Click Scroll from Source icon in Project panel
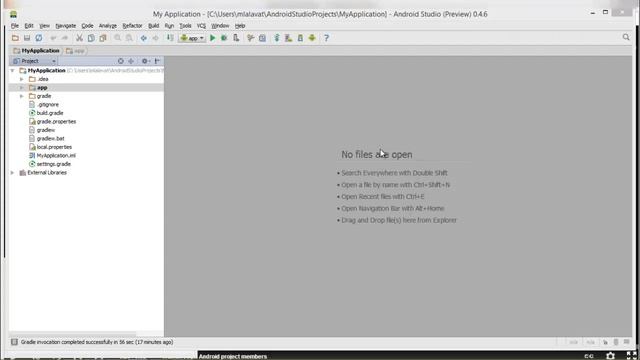Image resolution: width=640 pixels, height=360 pixels. 120,61
